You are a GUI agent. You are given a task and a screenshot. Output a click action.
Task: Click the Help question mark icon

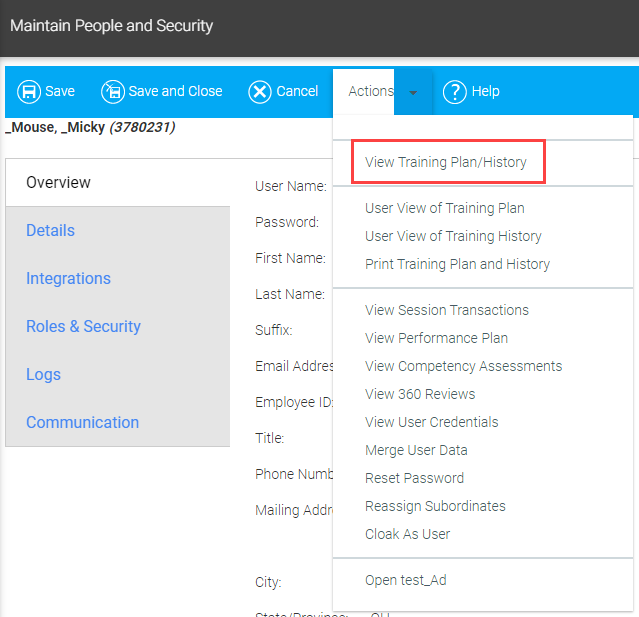pos(455,91)
